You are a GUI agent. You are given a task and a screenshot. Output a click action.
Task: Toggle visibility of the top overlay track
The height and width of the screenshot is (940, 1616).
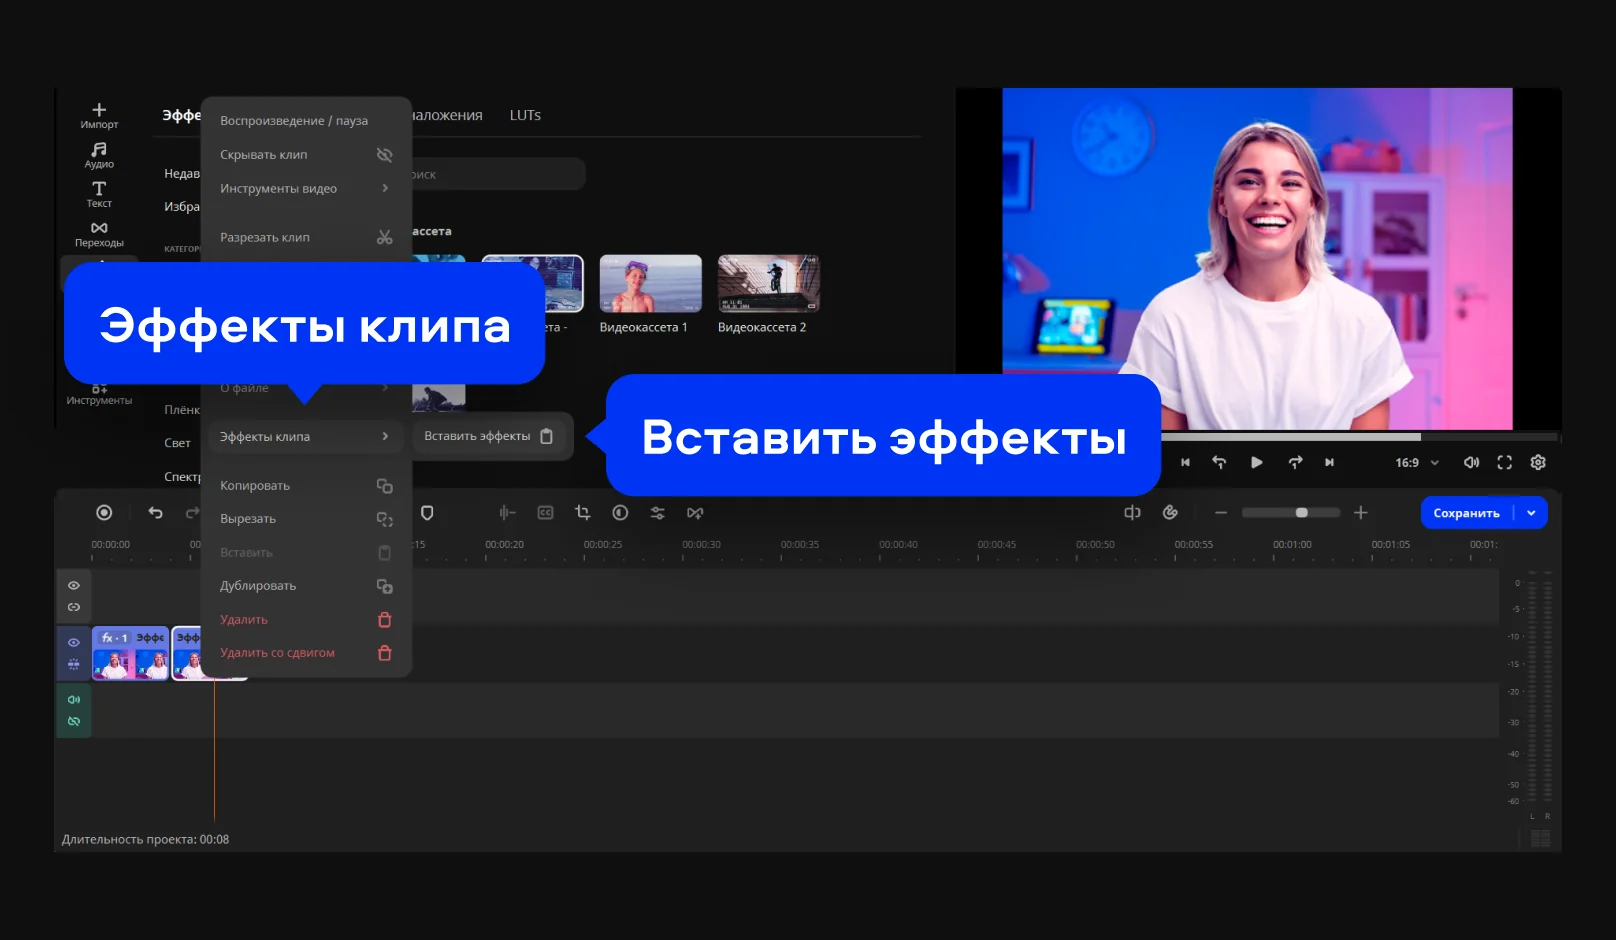click(74, 586)
